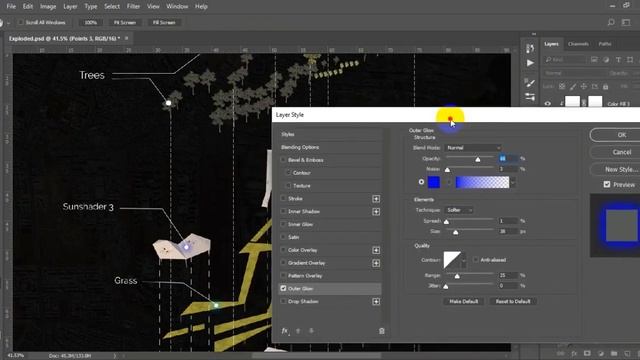640x360 pixels.
Task: Filter layers by type layer icon
Action: [618, 60]
